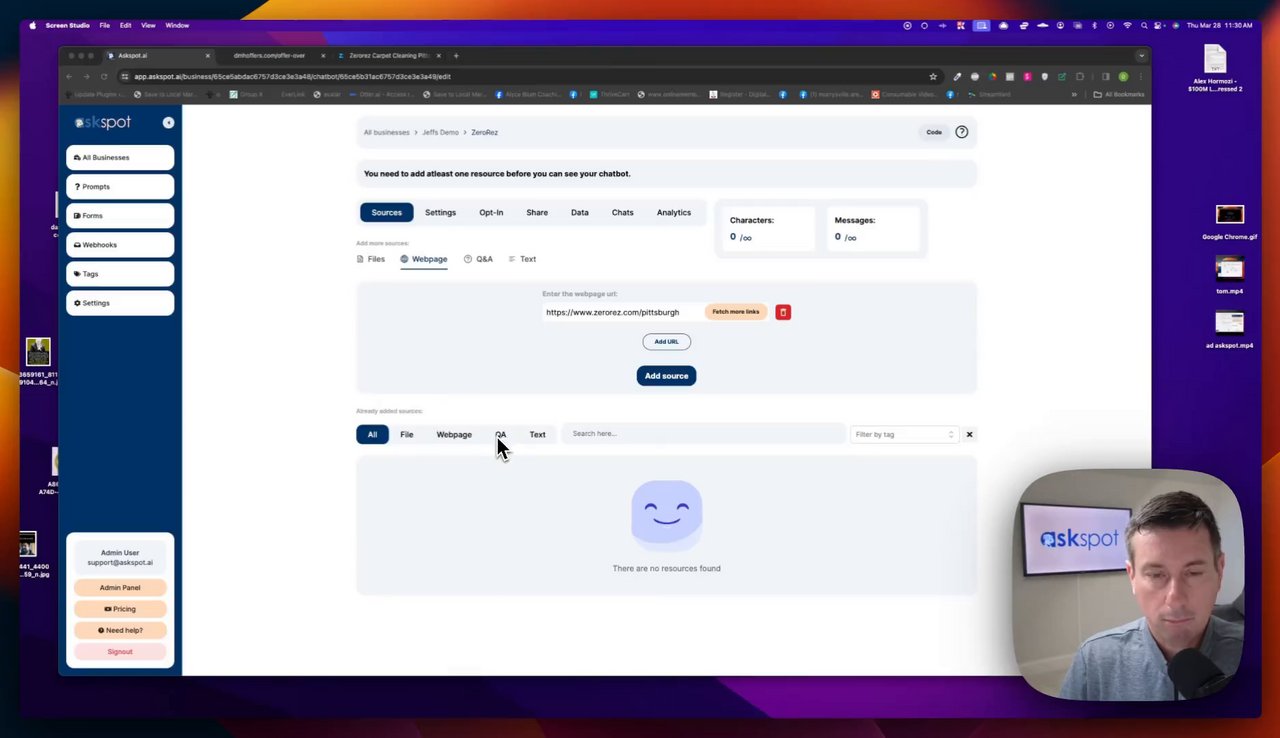The image size is (1280, 738).
Task: Open Bluetooth menu bar icon
Action: 1094,25
